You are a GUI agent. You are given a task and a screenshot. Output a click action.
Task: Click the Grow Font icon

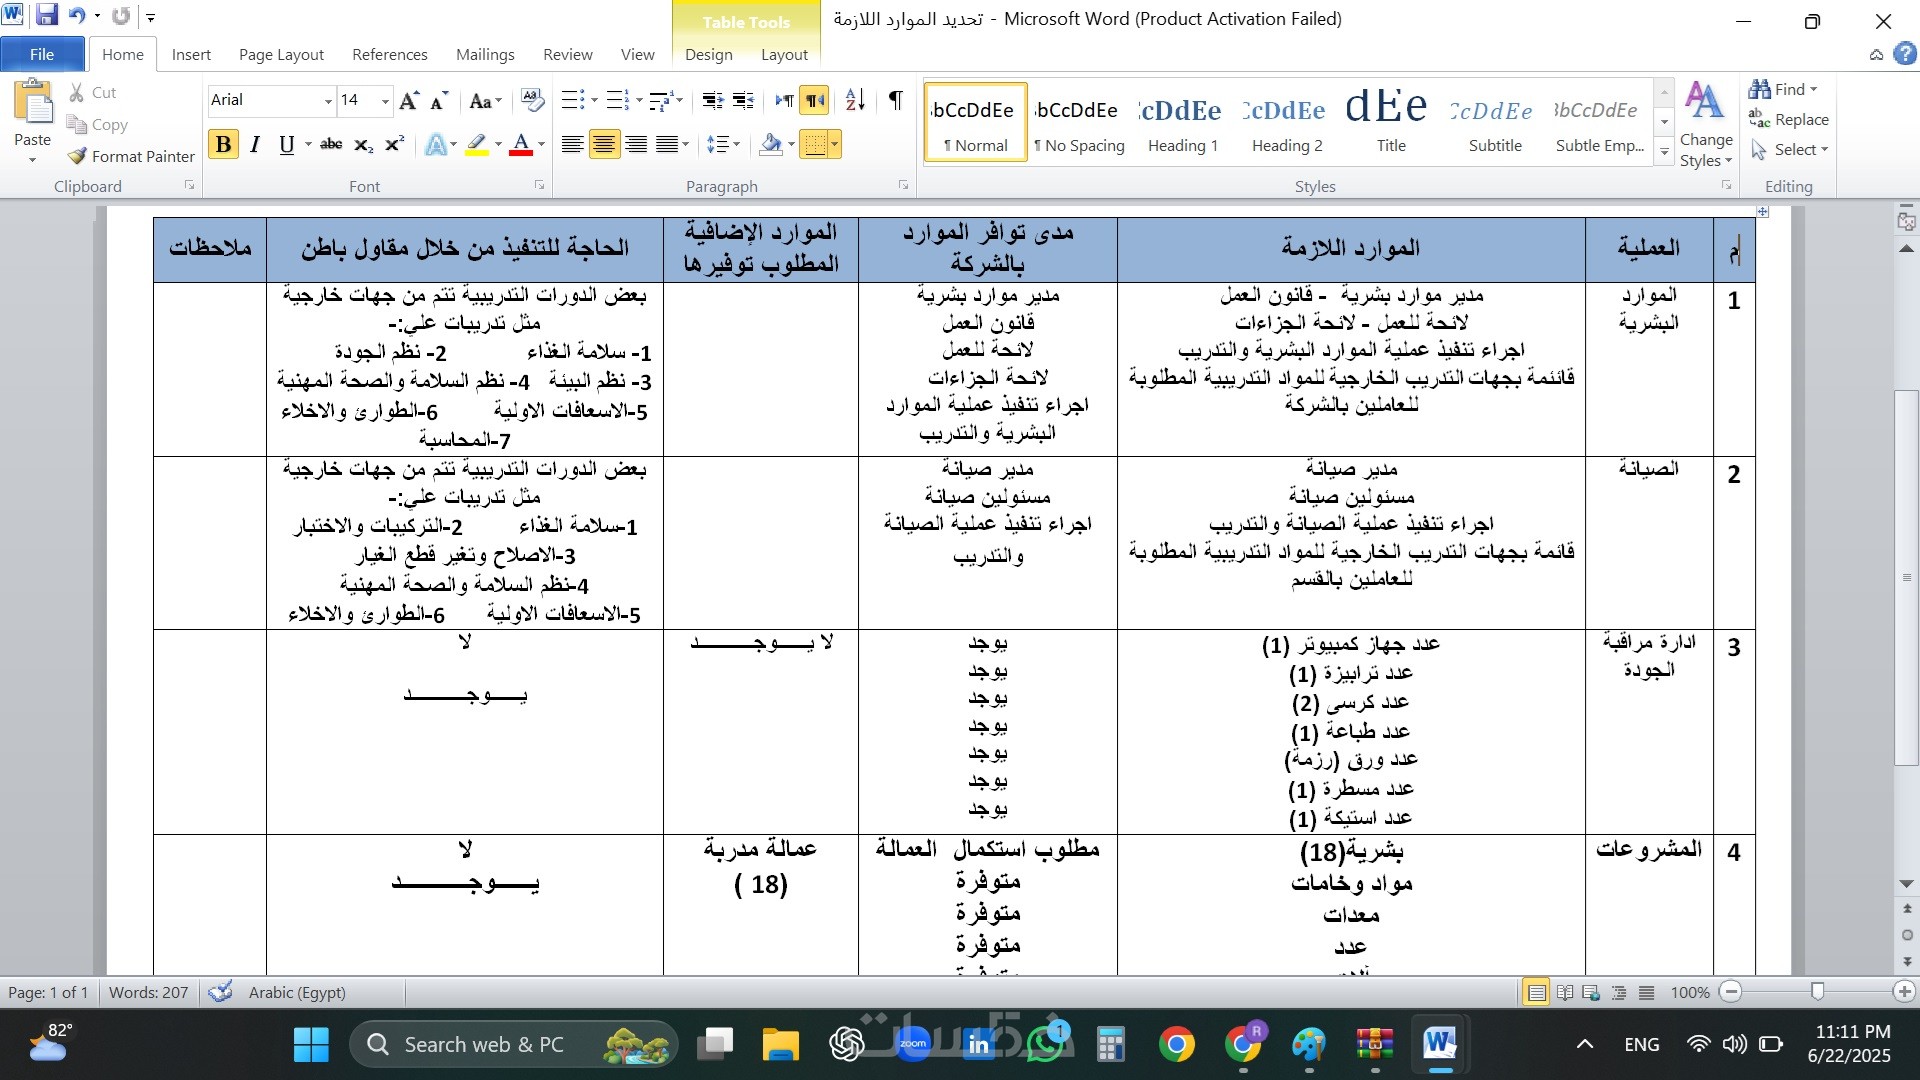(408, 100)
